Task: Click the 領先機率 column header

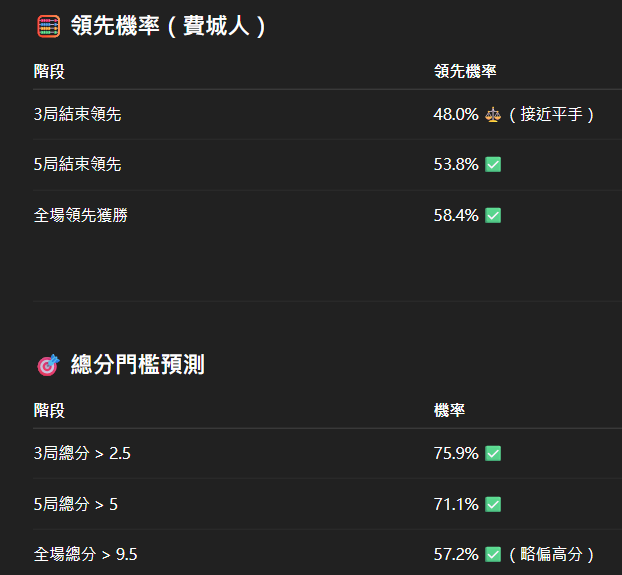Action: pyautogui.click(x=465, y=71)
